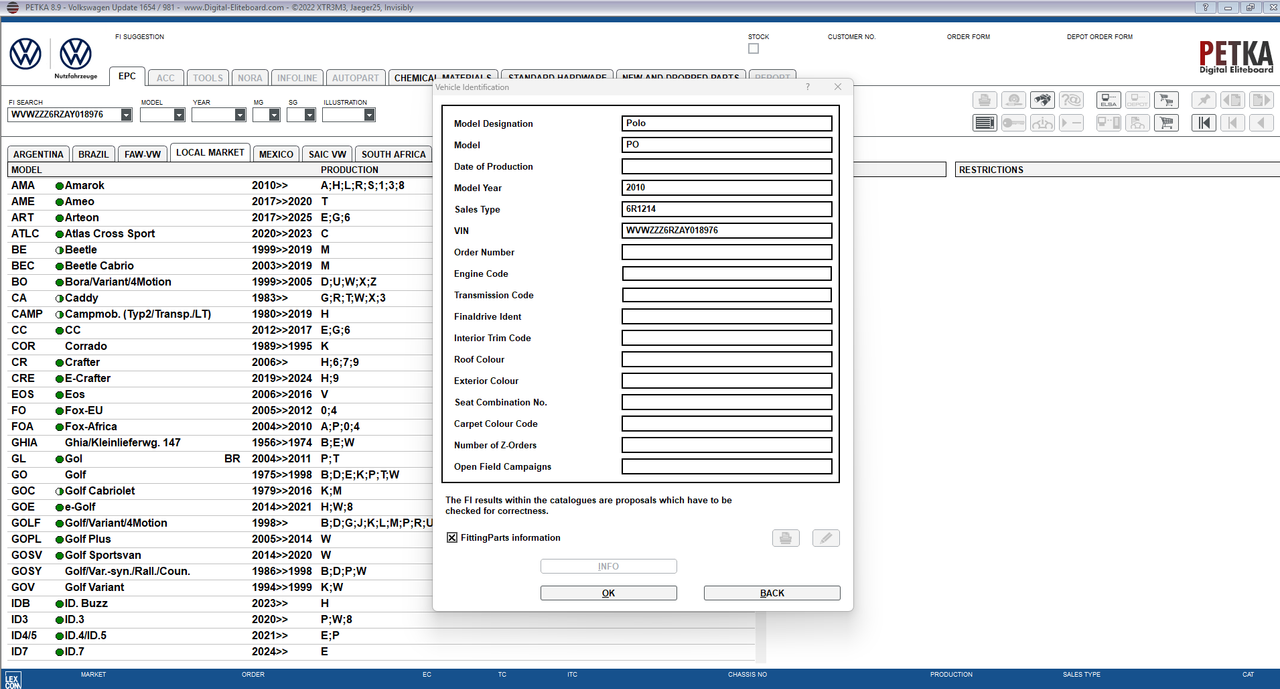
Task: Open the ELSA link icon
Action: 1108,100
